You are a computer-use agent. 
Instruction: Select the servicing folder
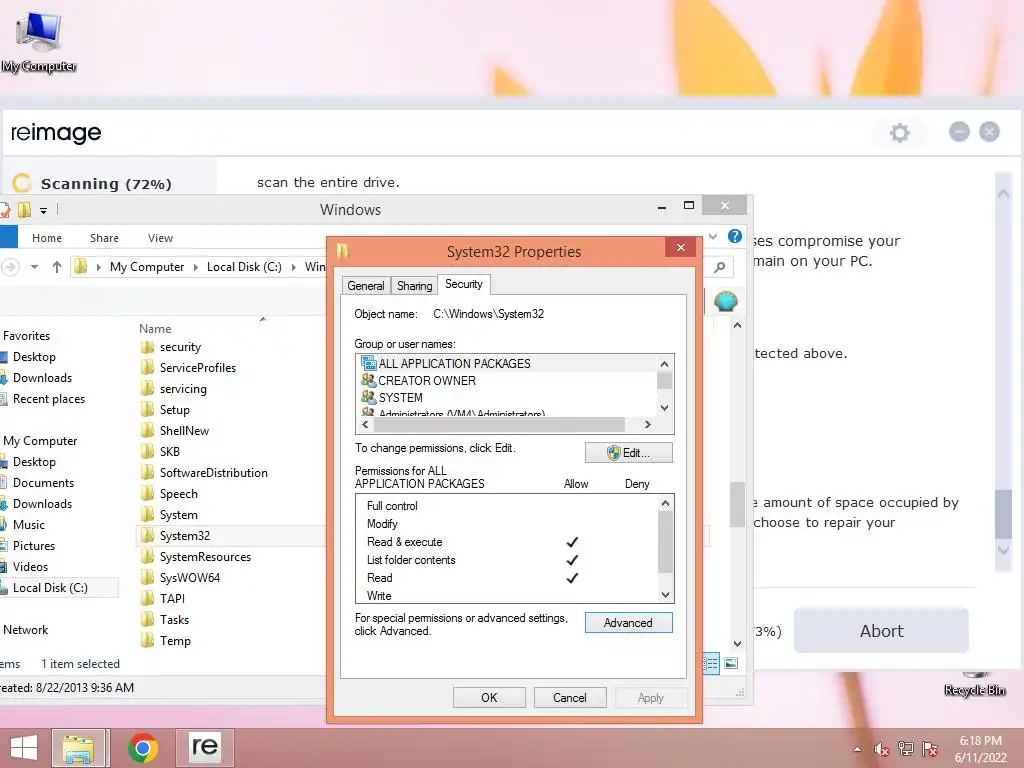(174, 389)
